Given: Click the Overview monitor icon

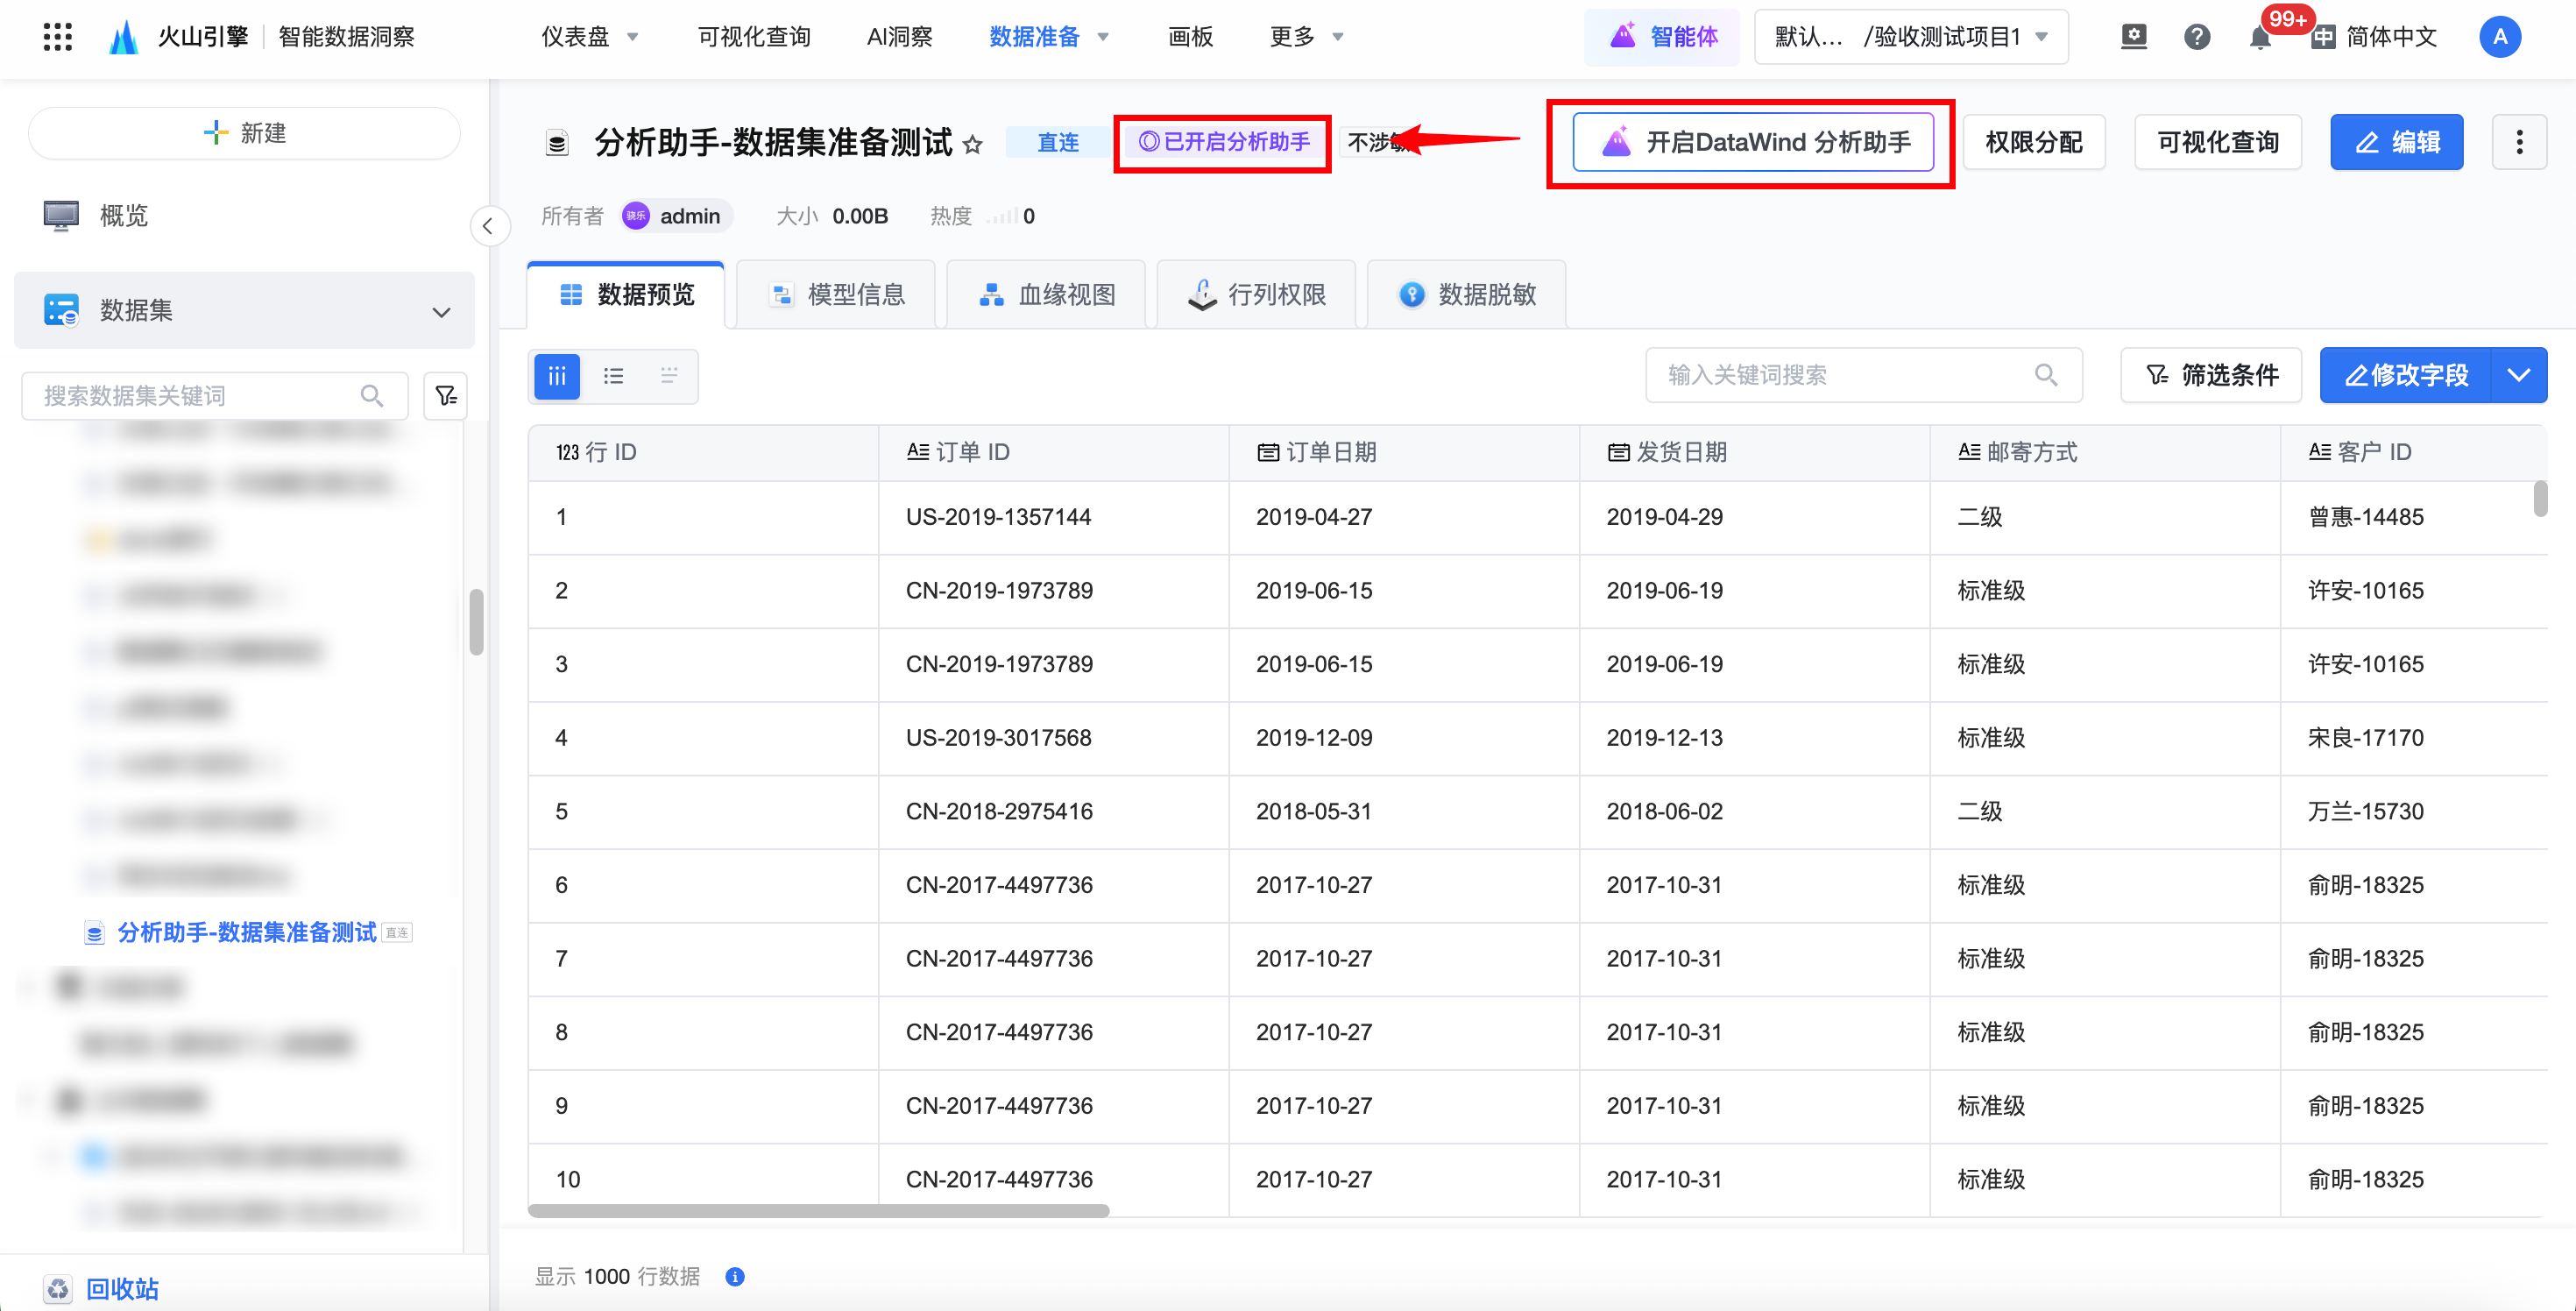Looking at the screenshot, I should (x=61, y=215).
